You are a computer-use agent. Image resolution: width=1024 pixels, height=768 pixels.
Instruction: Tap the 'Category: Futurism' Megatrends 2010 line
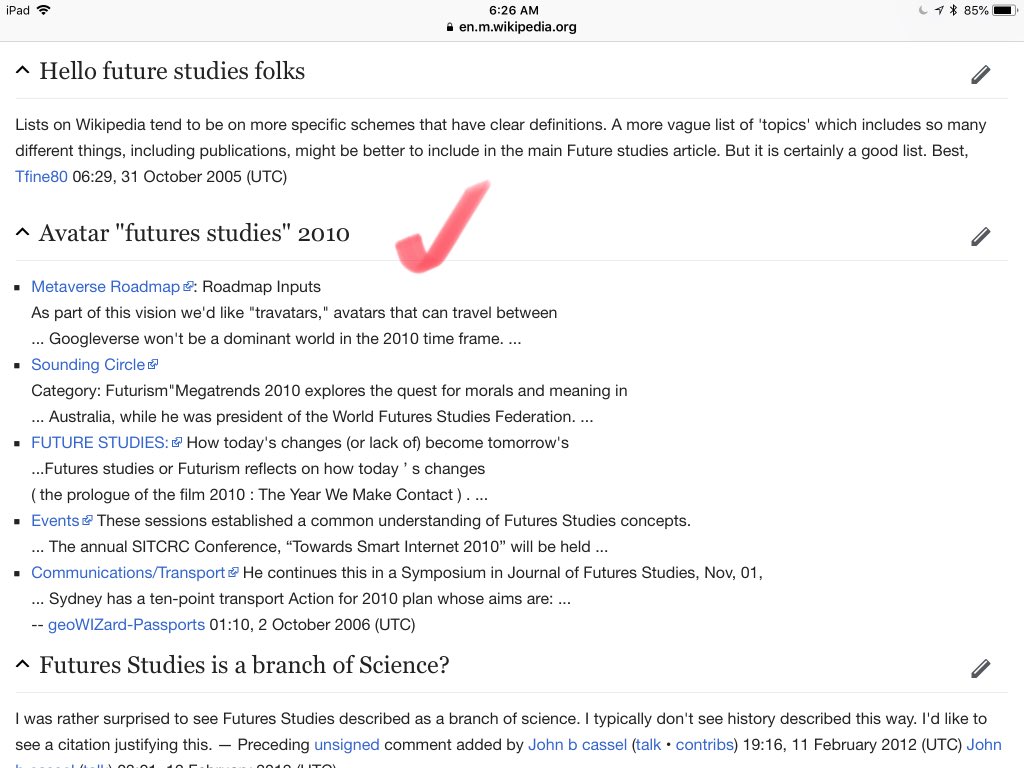coord(329,391)
